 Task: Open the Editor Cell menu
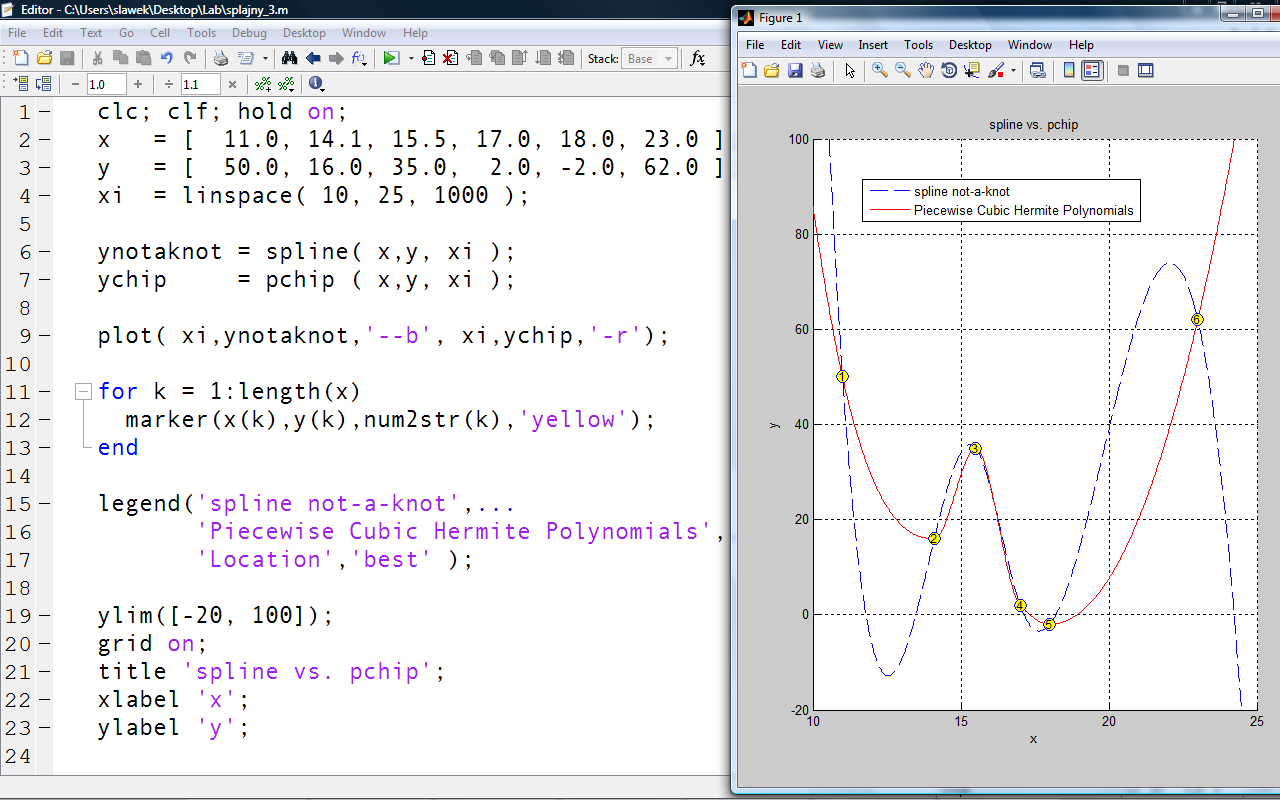pos(160,32)
